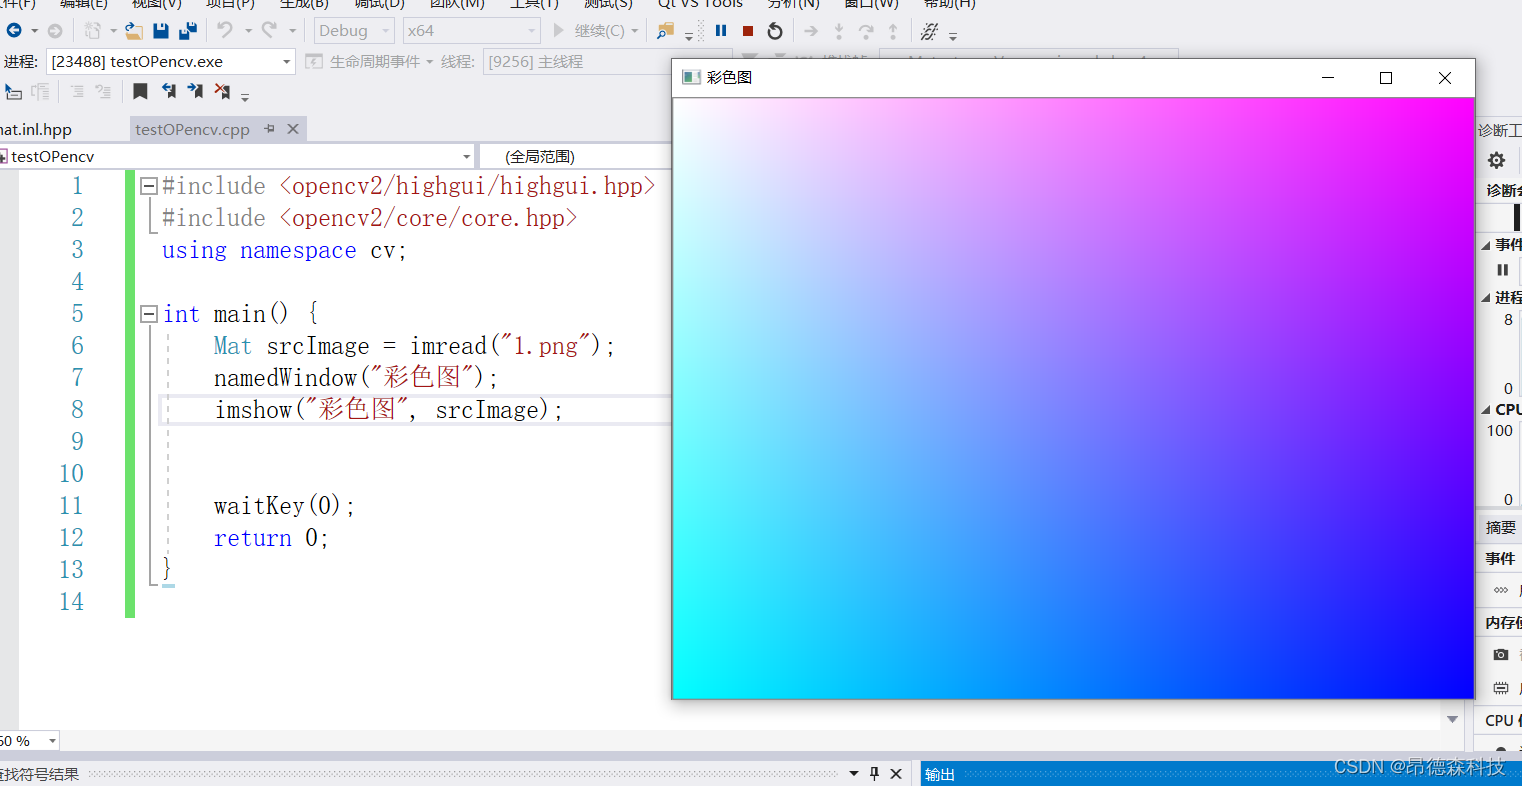
Task: Click the uncomment selection lines icon
Action: click(x=103, y=92)
